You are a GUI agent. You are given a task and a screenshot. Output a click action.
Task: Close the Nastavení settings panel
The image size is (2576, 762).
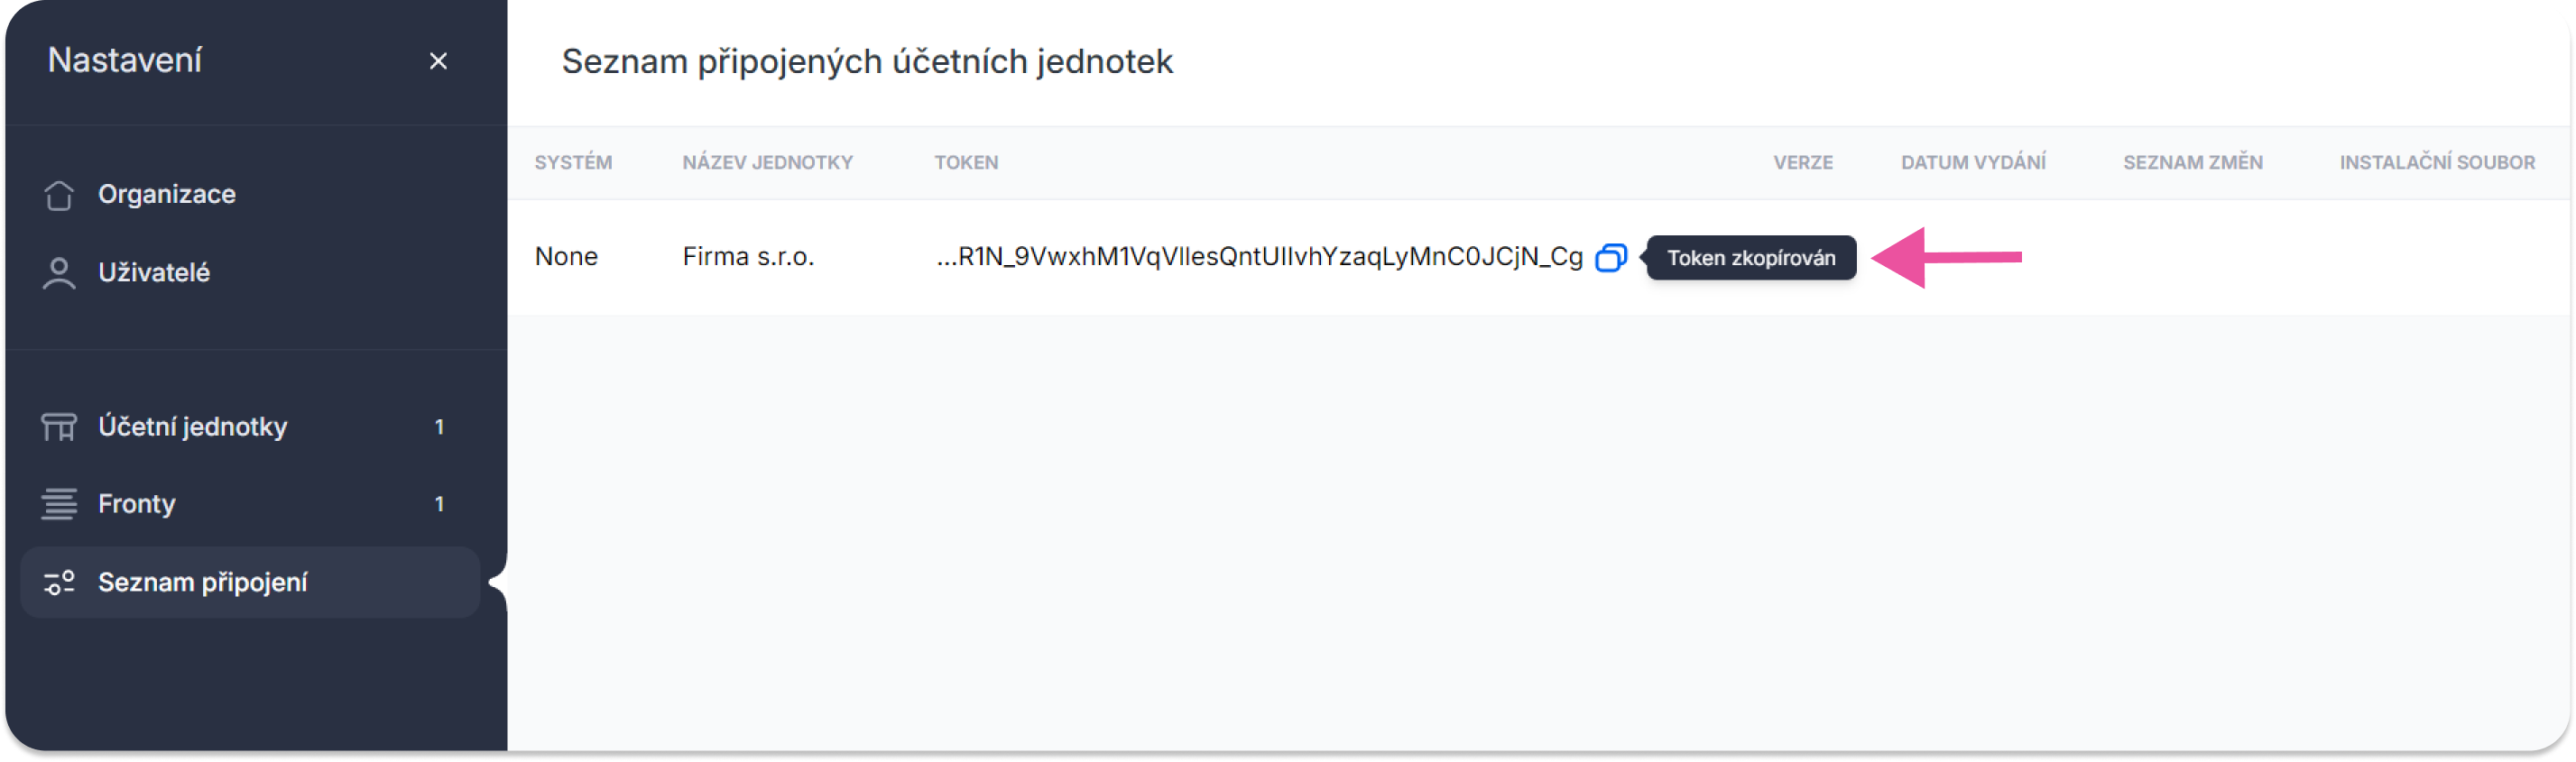438,61
